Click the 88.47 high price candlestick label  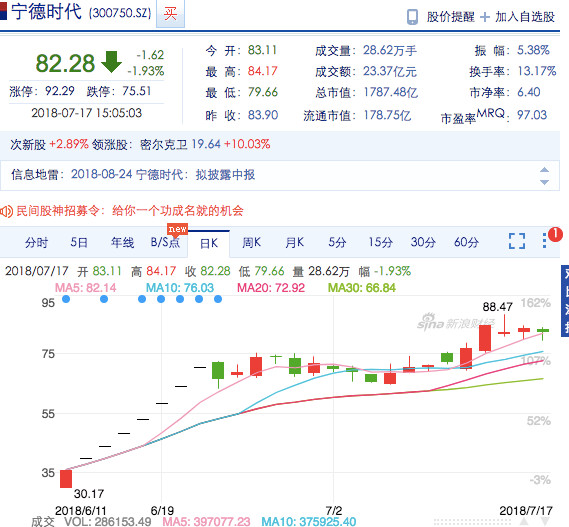(x=498, y=307)
